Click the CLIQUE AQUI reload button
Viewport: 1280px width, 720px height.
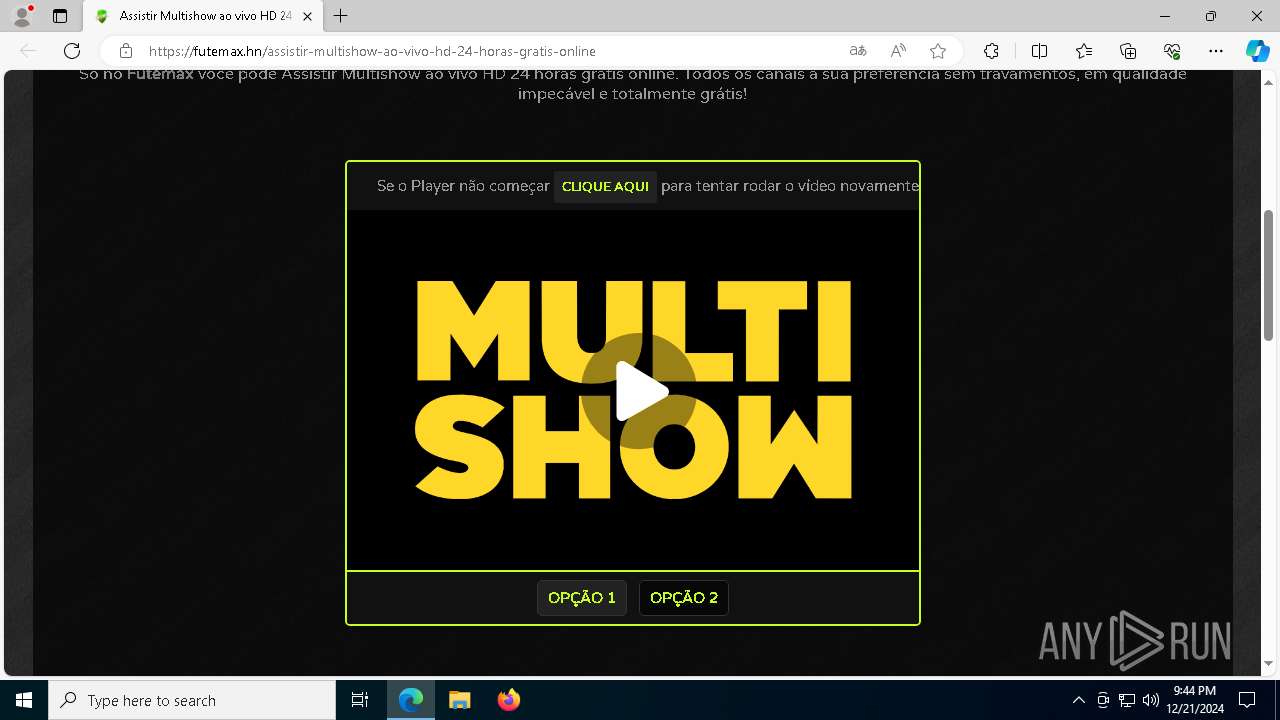coord(605,186)
